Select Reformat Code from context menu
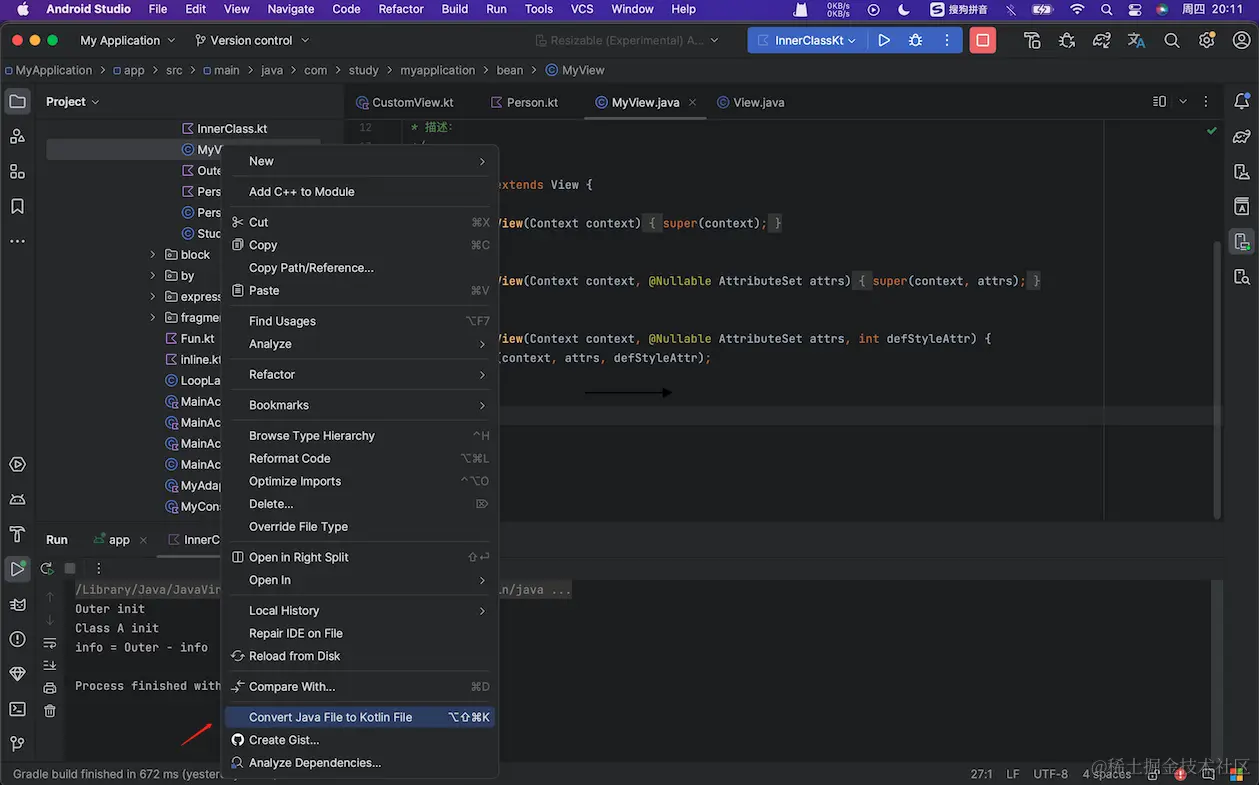 tap(360, 459)
